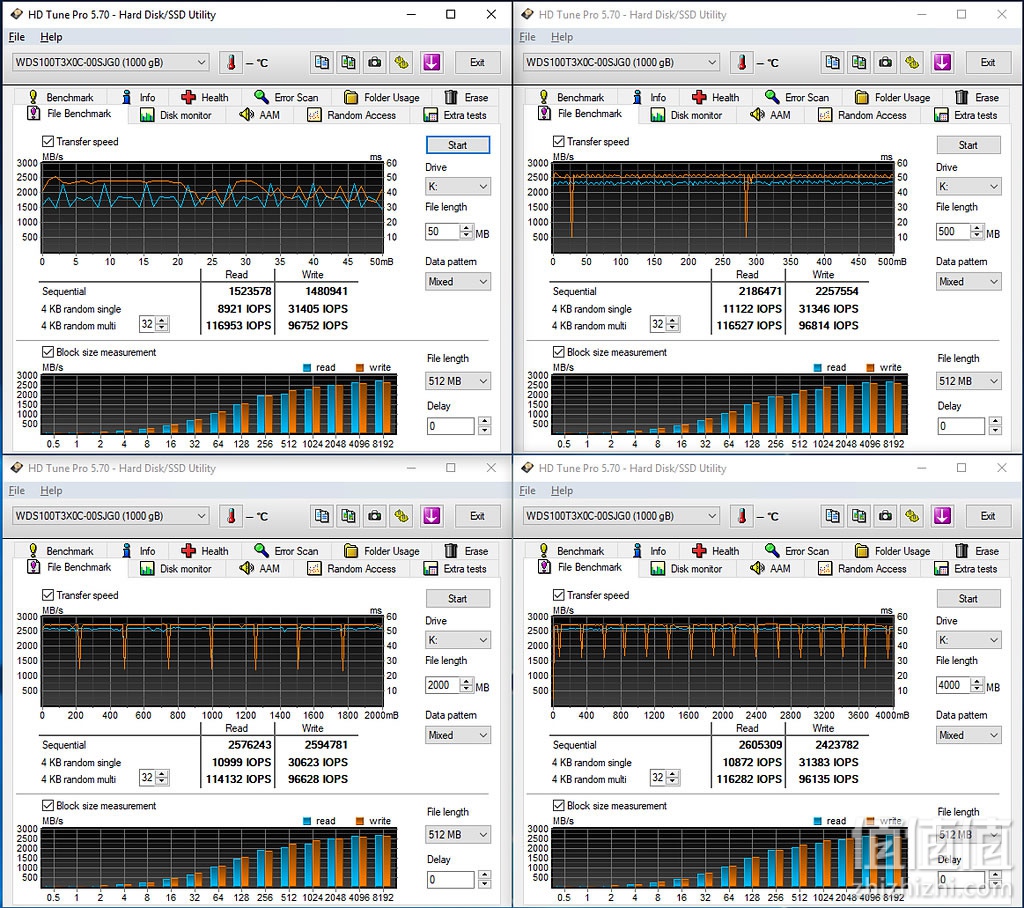Click copy text icon in top-right window

833,62
